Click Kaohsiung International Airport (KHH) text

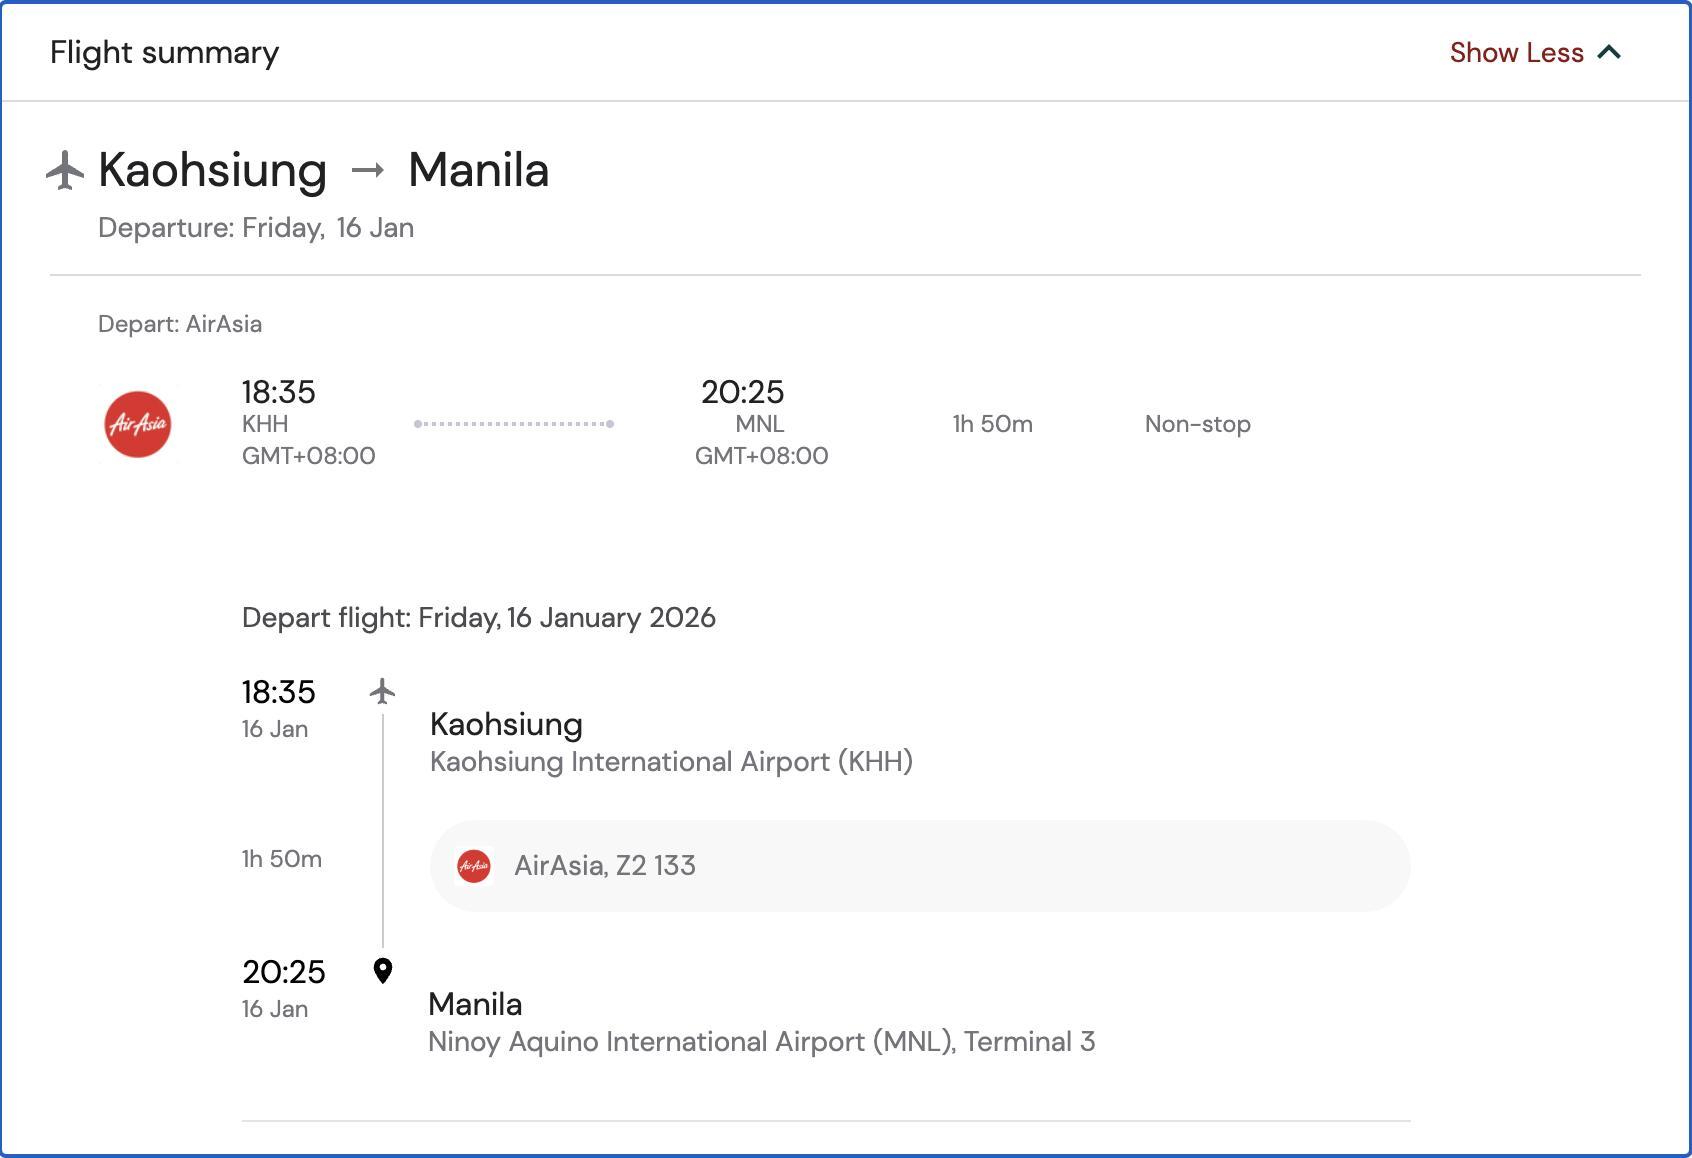click(671, 762)
